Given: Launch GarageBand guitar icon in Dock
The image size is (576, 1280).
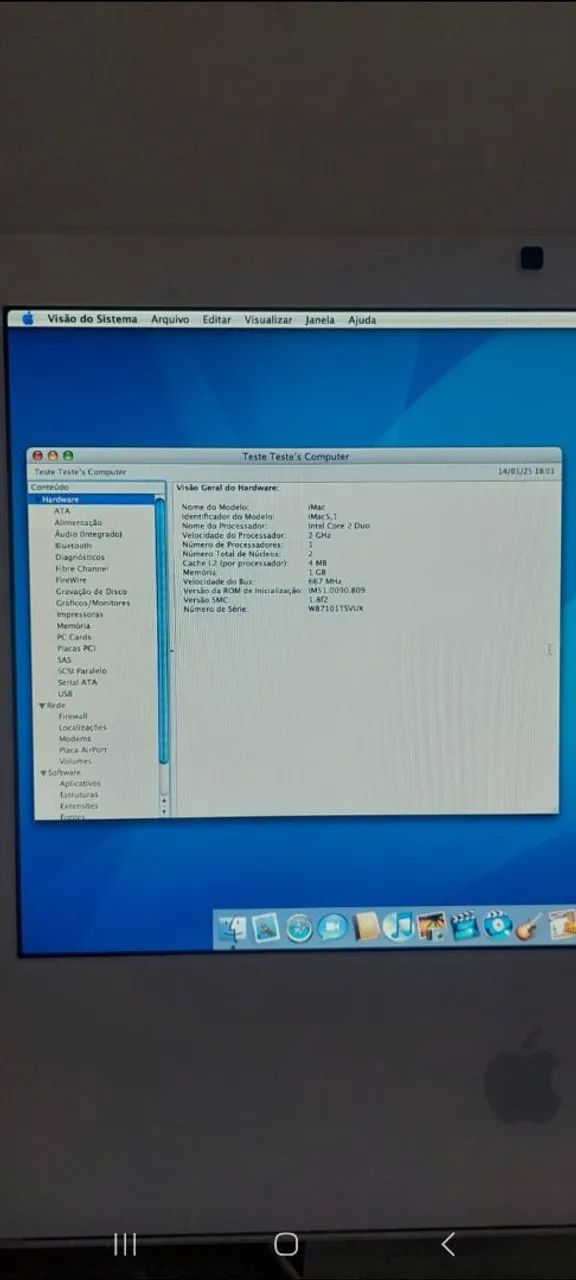Looking at the screenshot, I should click(530, 925).
